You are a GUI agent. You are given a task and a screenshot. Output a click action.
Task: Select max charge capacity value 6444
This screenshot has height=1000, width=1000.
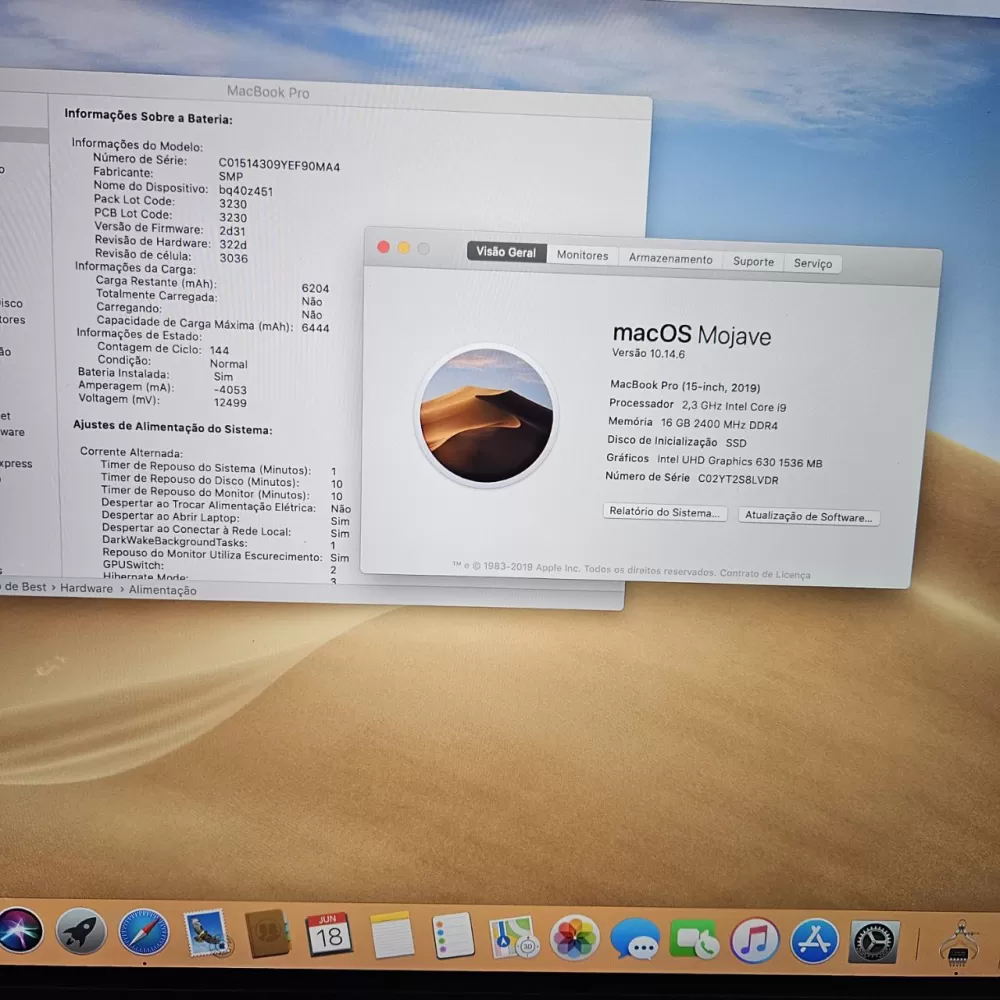[315, 328]
